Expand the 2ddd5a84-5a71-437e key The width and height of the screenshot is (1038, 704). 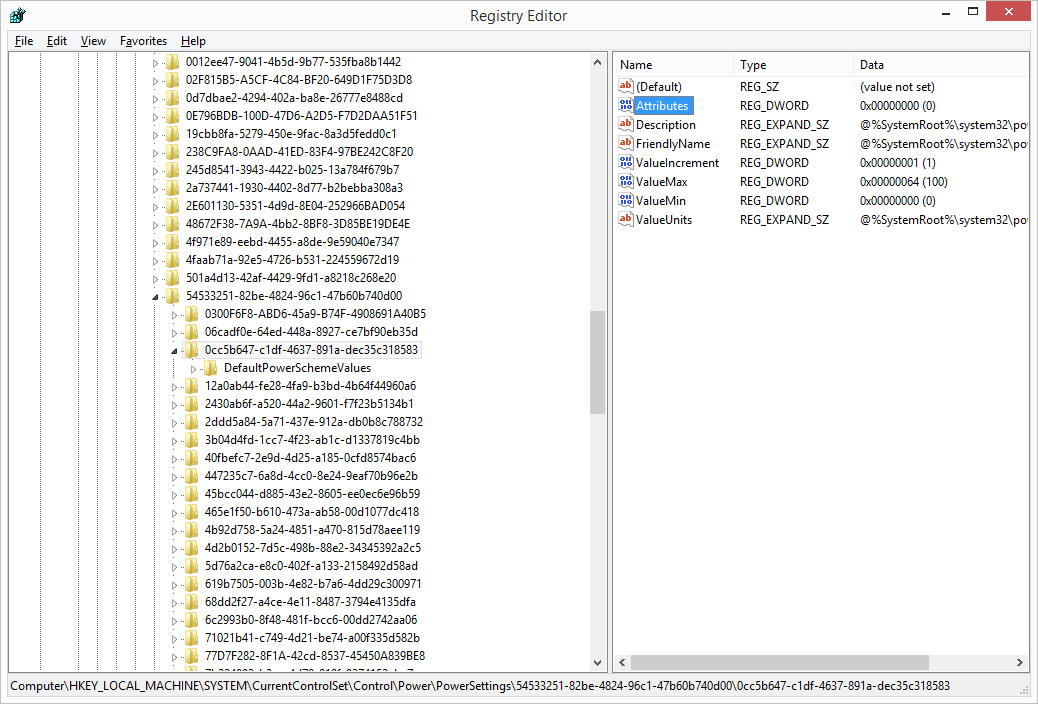pyautogui.click(x=175, y=423)
